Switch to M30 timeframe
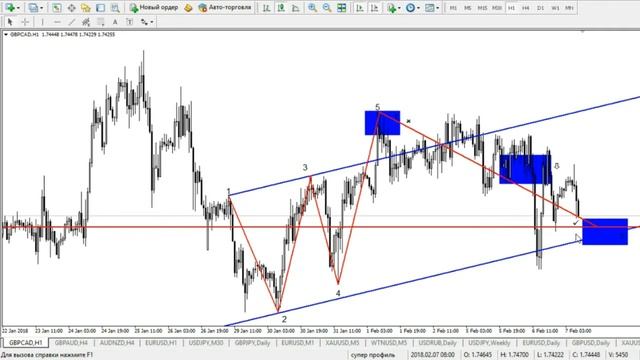This screenshot has height=360, width=640. [497, 8]
